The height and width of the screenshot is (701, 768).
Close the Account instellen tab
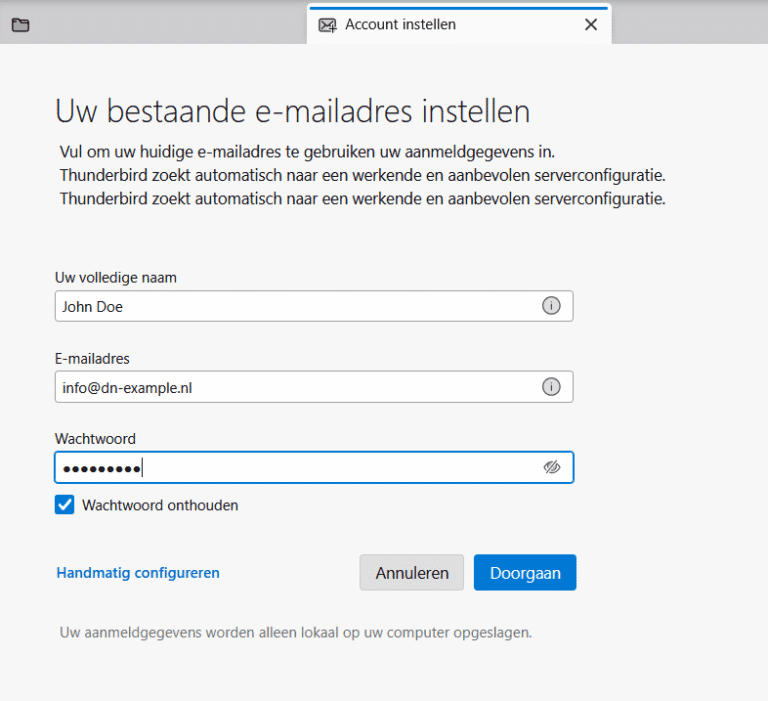coord(591,25)
